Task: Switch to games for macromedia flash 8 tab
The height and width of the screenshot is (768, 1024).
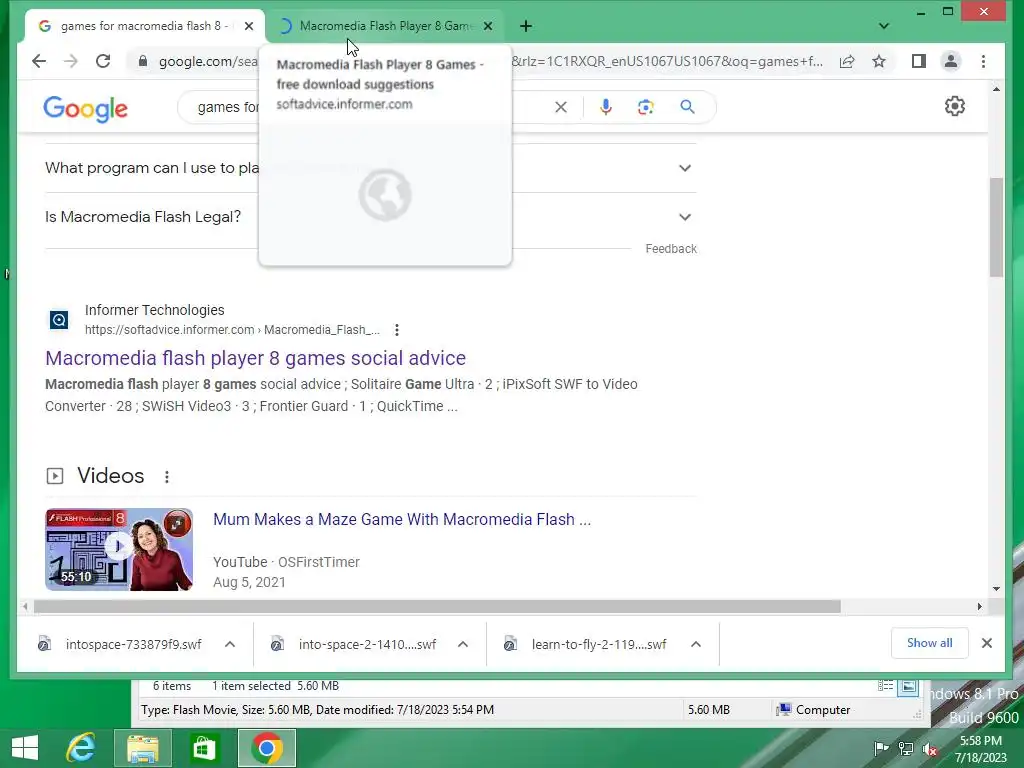Action: (x=144, y=26)
